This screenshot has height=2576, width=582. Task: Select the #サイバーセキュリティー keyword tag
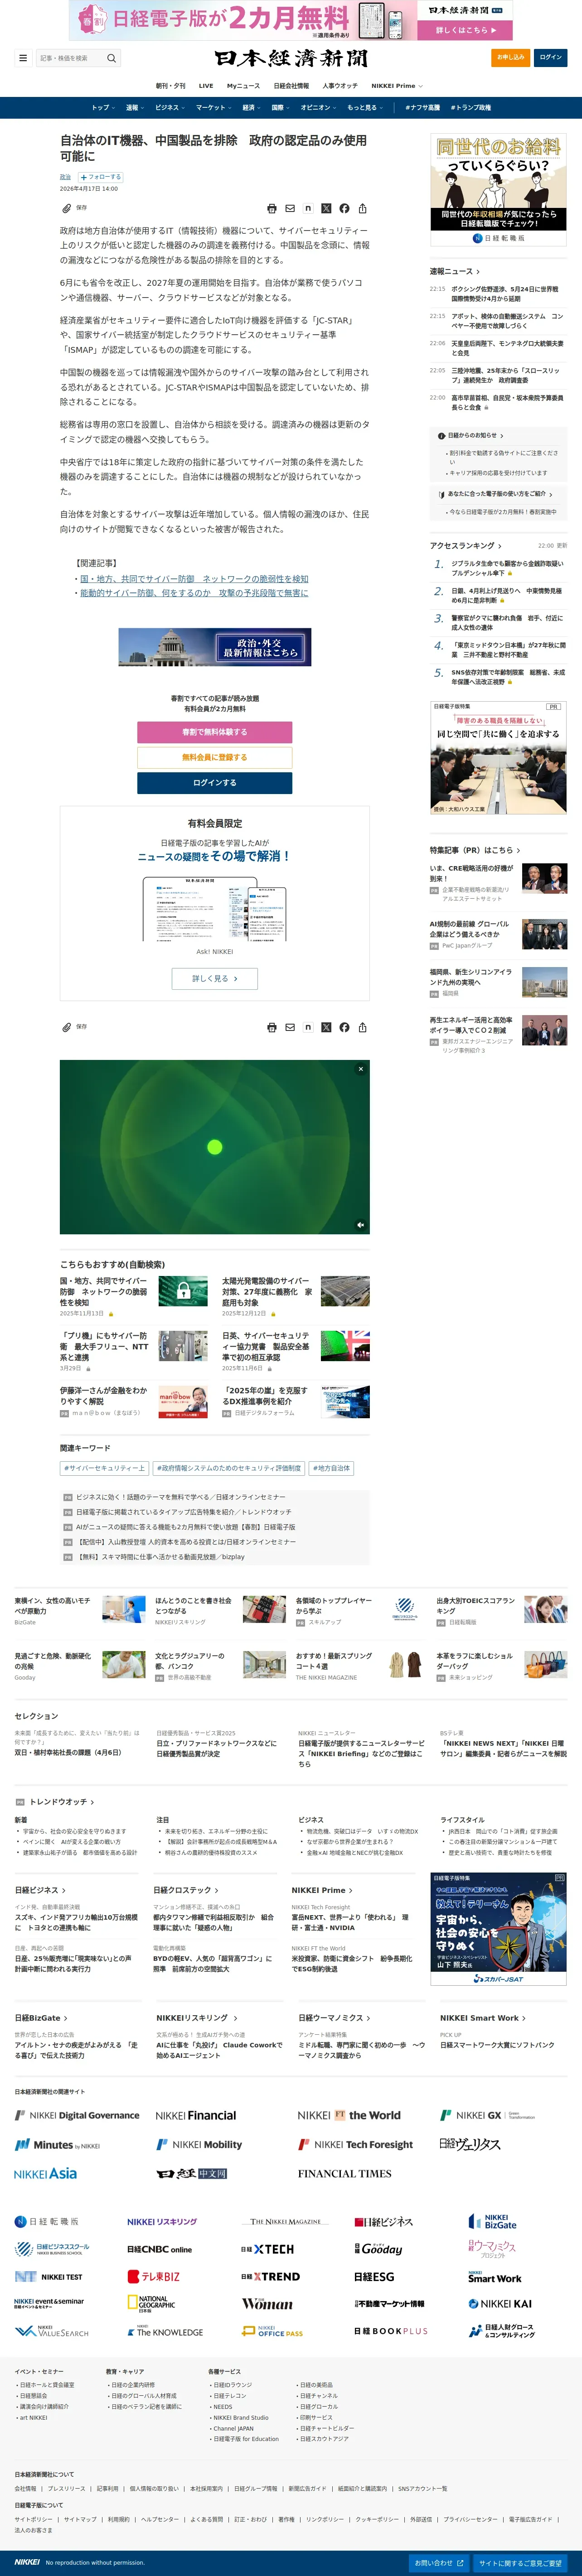click(105, 1469)
